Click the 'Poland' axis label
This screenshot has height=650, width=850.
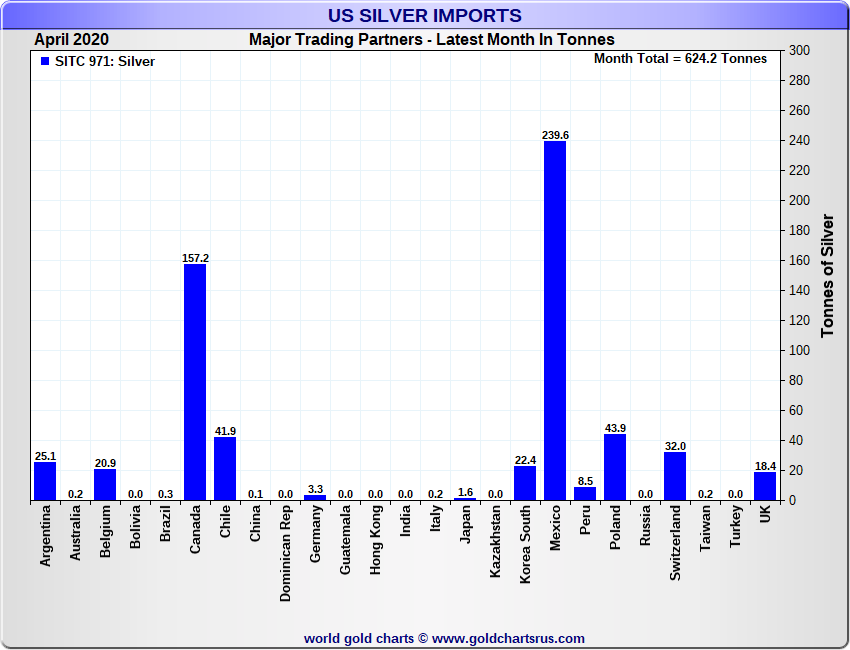click(x=615, y=527)
